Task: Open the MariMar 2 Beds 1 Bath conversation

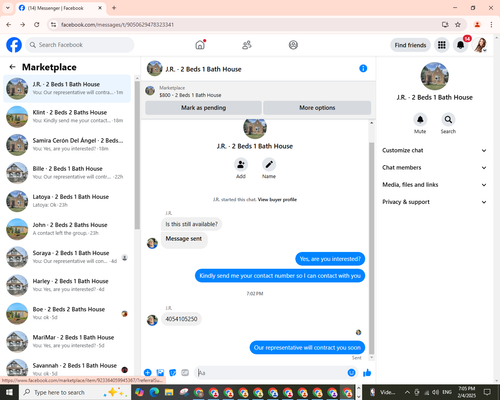Action: pos(67,341)
